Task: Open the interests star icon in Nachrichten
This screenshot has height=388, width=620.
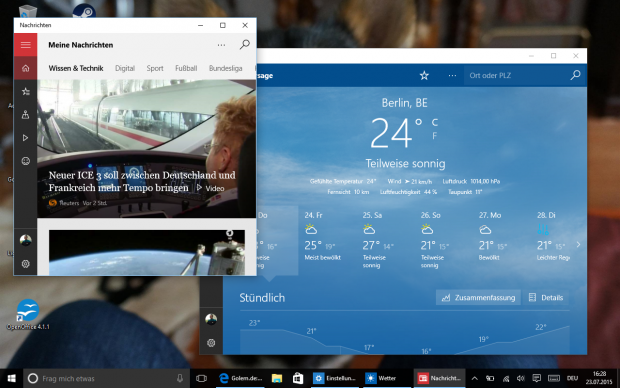Action: pyautogui.click(x=25, y=91)
